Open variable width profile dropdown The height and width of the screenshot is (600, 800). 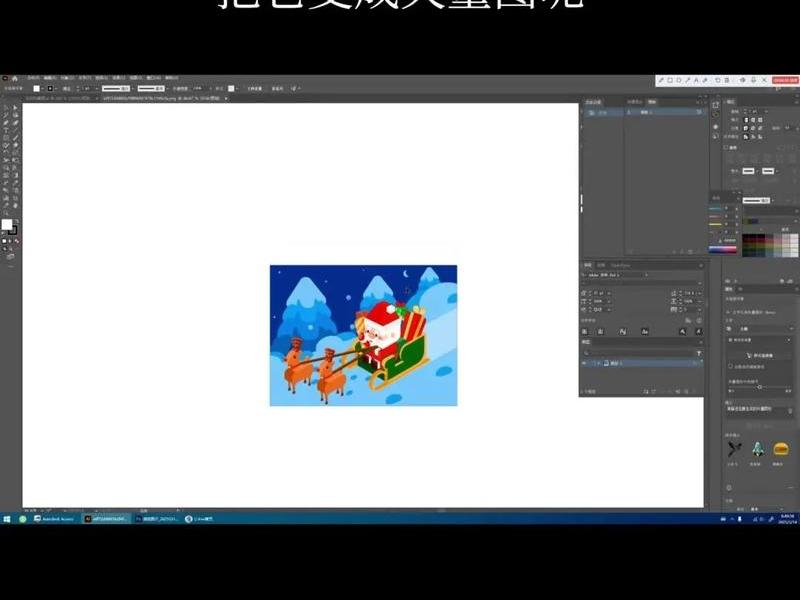[x=133, y=89]
